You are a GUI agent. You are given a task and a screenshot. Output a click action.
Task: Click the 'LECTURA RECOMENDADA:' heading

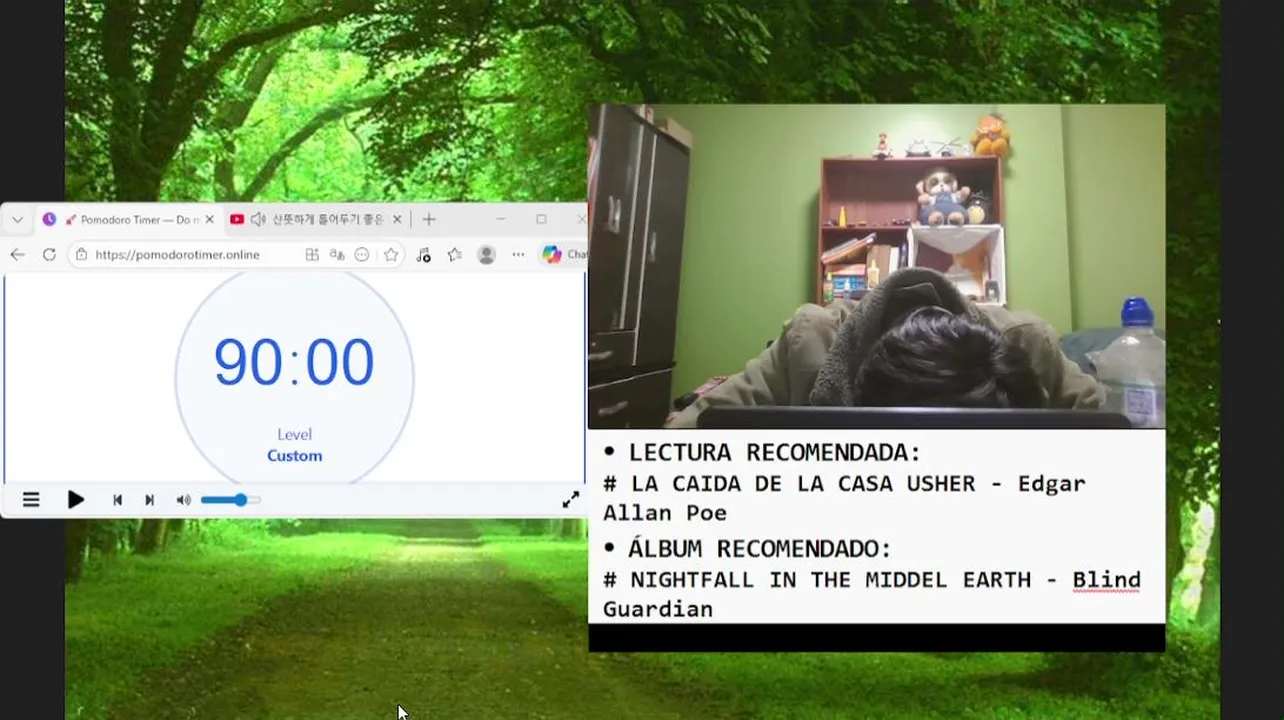(x=775, y=452)
